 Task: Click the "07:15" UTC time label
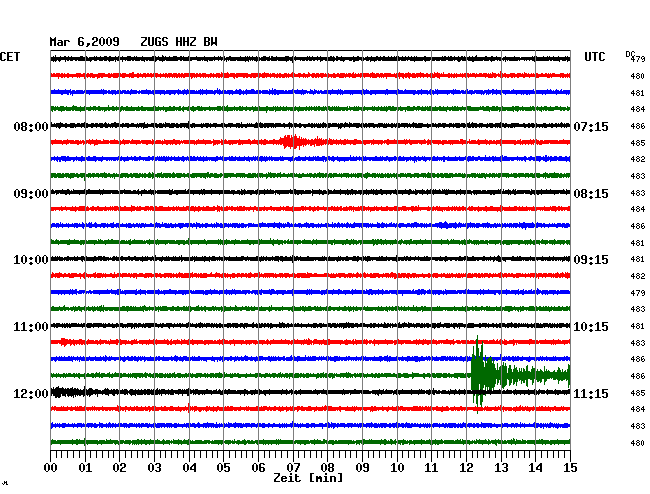(x=591, y=126)
